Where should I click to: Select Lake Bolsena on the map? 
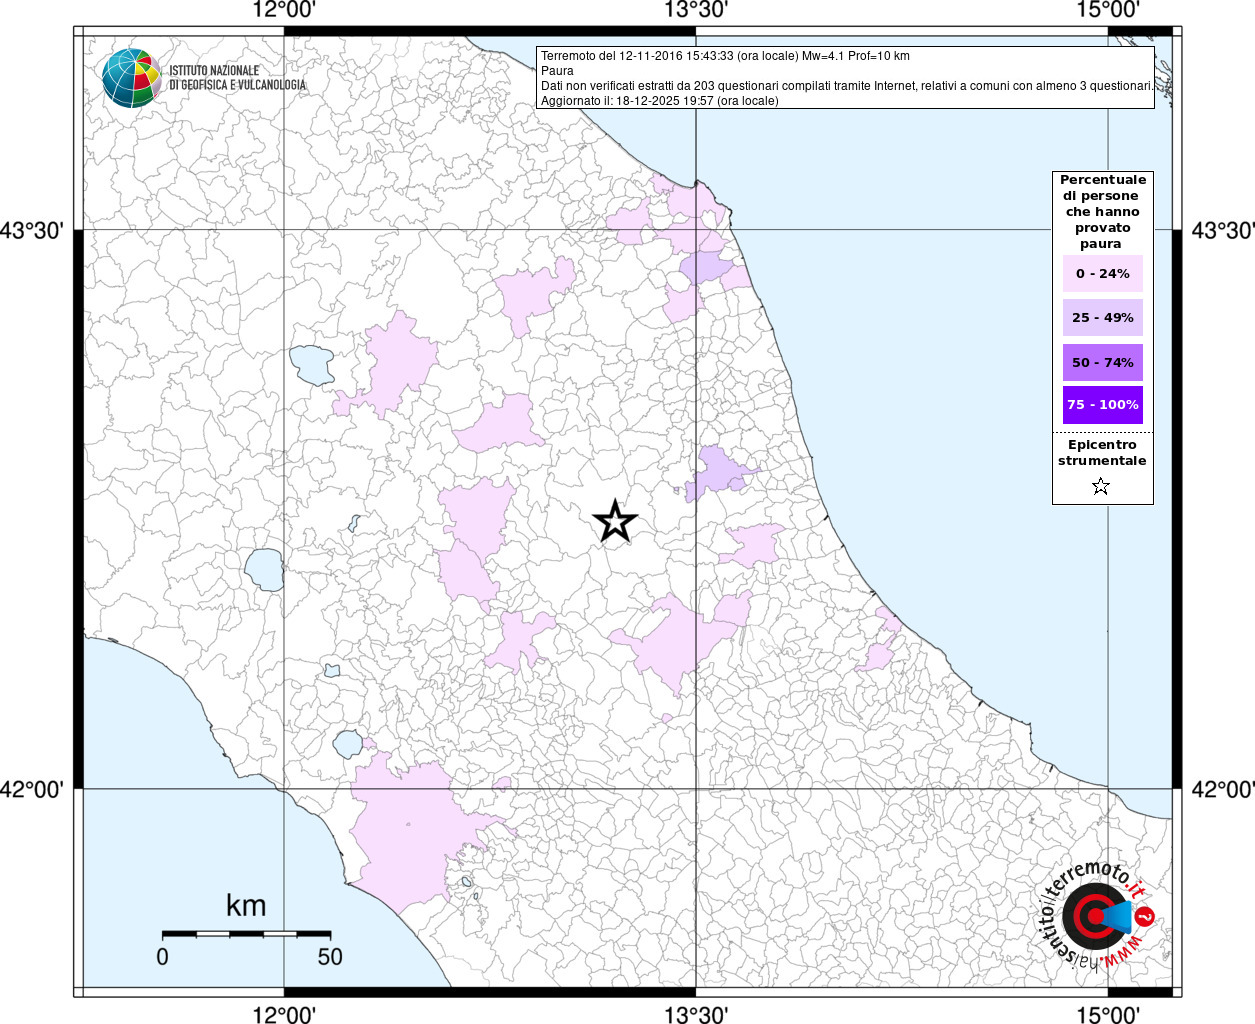pyautogui.click(x=265, y=569)
